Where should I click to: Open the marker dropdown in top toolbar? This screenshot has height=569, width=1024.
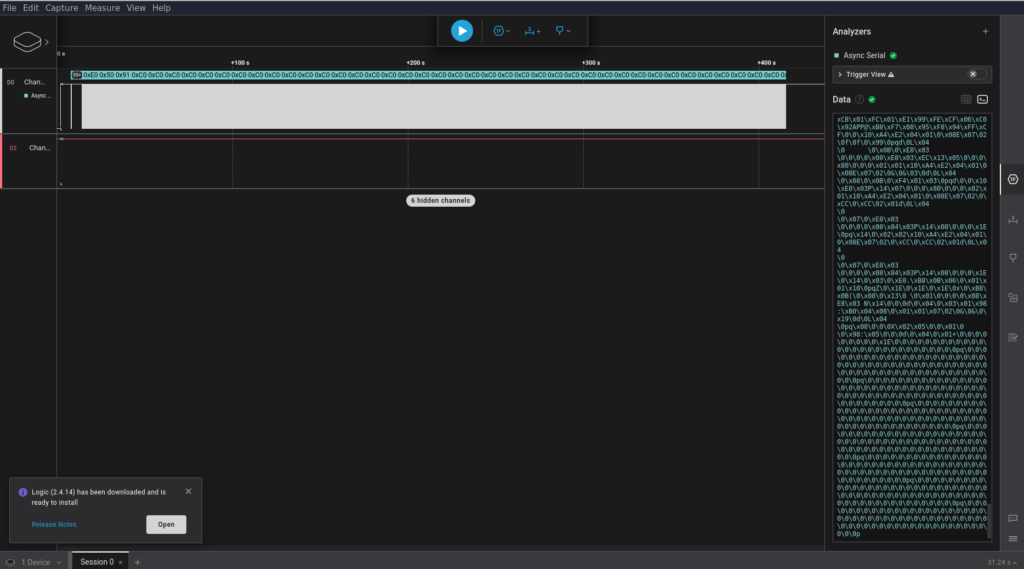(562, 31)
